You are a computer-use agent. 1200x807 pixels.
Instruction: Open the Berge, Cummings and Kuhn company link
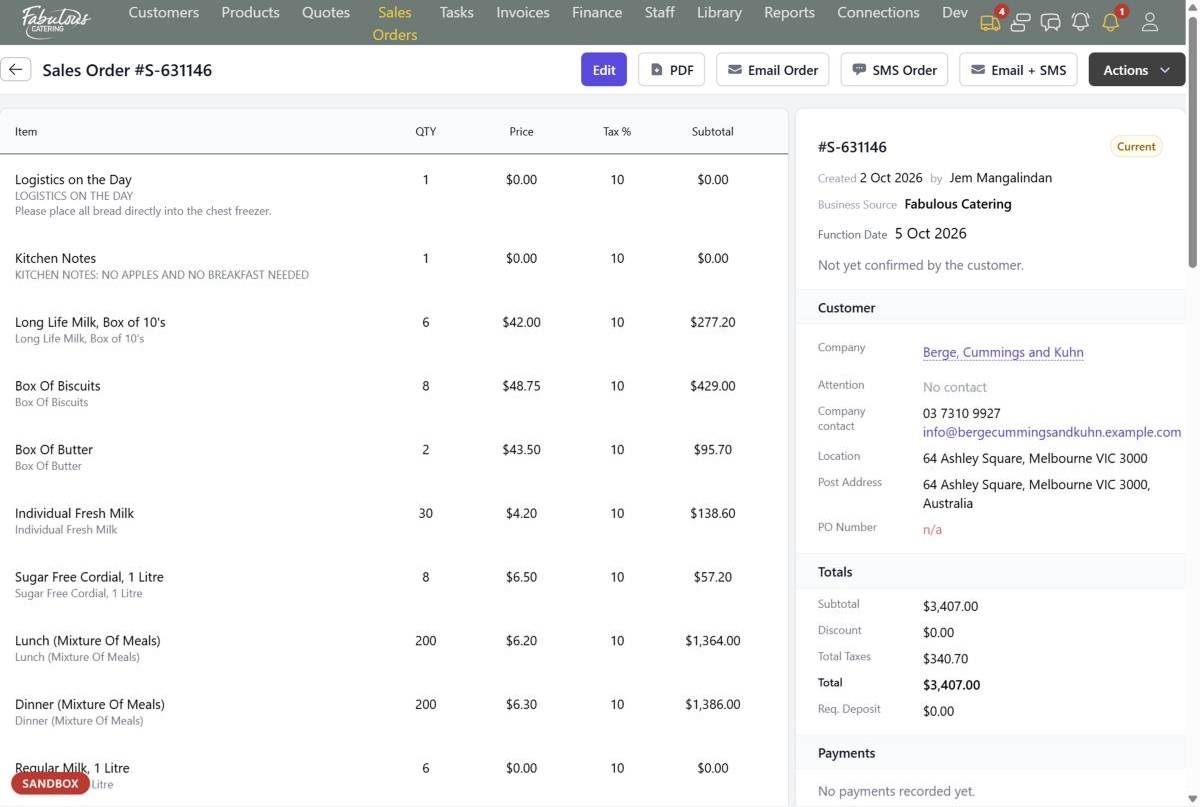pyautogui.click(x=1003, y=352)
